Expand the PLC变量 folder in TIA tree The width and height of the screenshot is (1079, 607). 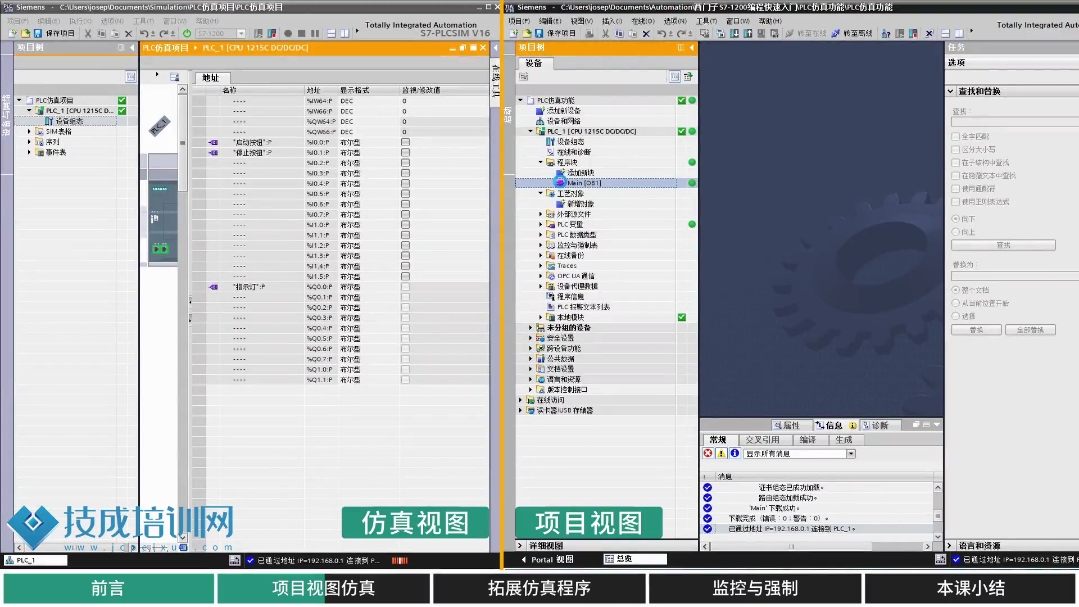(541, 224)
